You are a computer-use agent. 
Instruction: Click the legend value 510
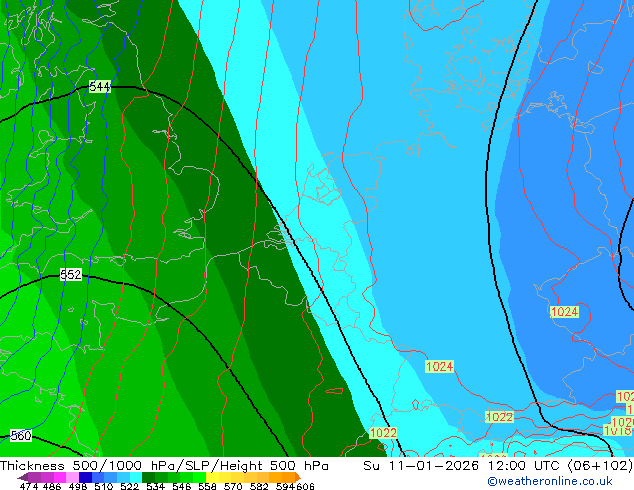click(x=104, y=486)
